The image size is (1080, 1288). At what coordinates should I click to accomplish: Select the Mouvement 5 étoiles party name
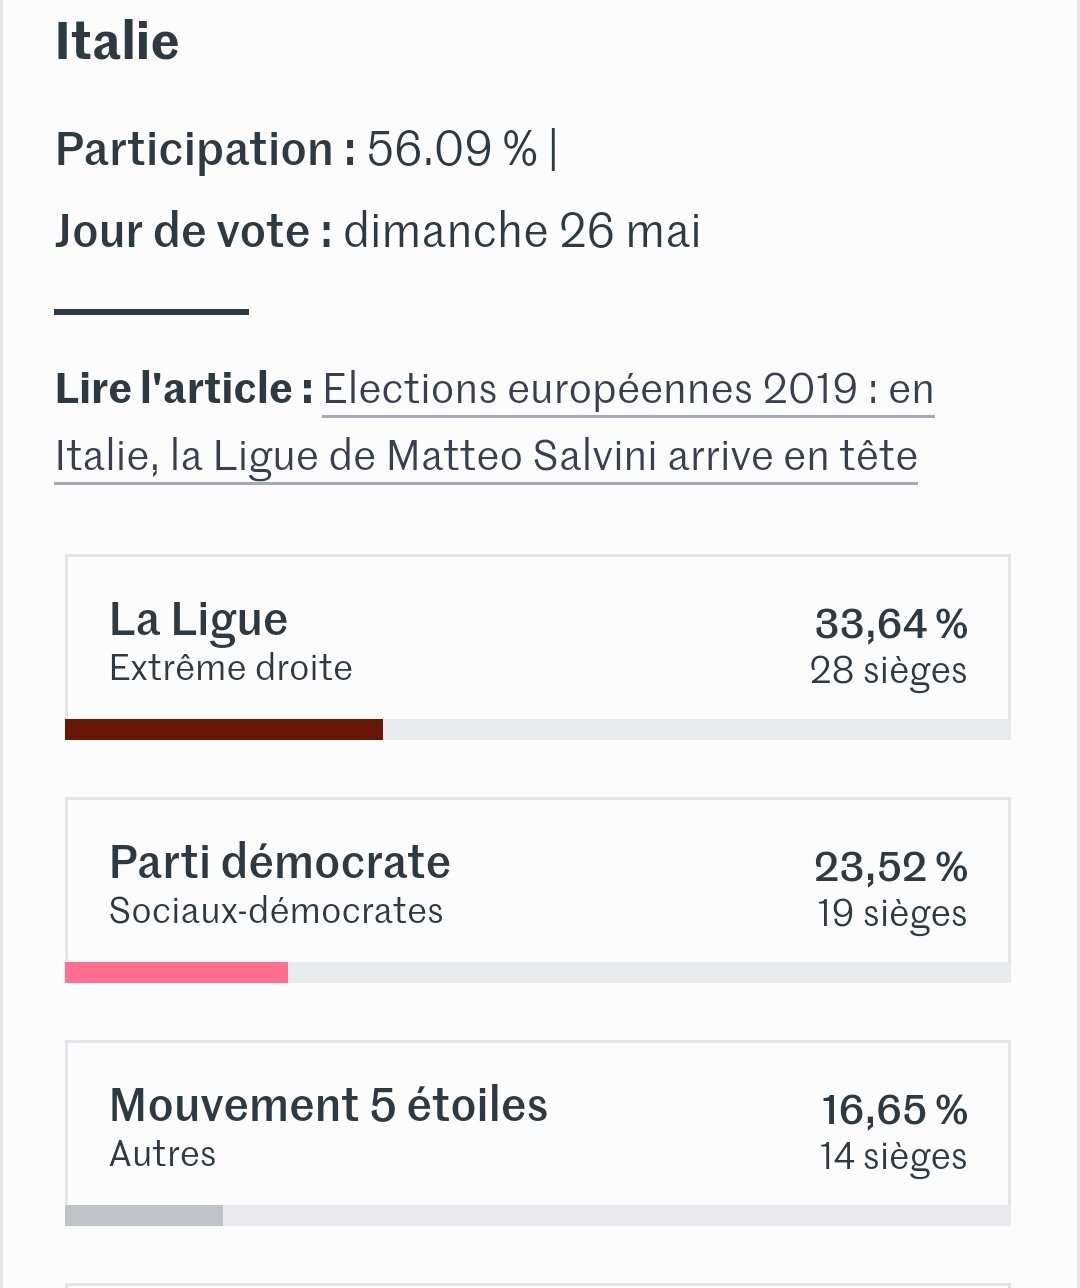tap(328, 1105)
